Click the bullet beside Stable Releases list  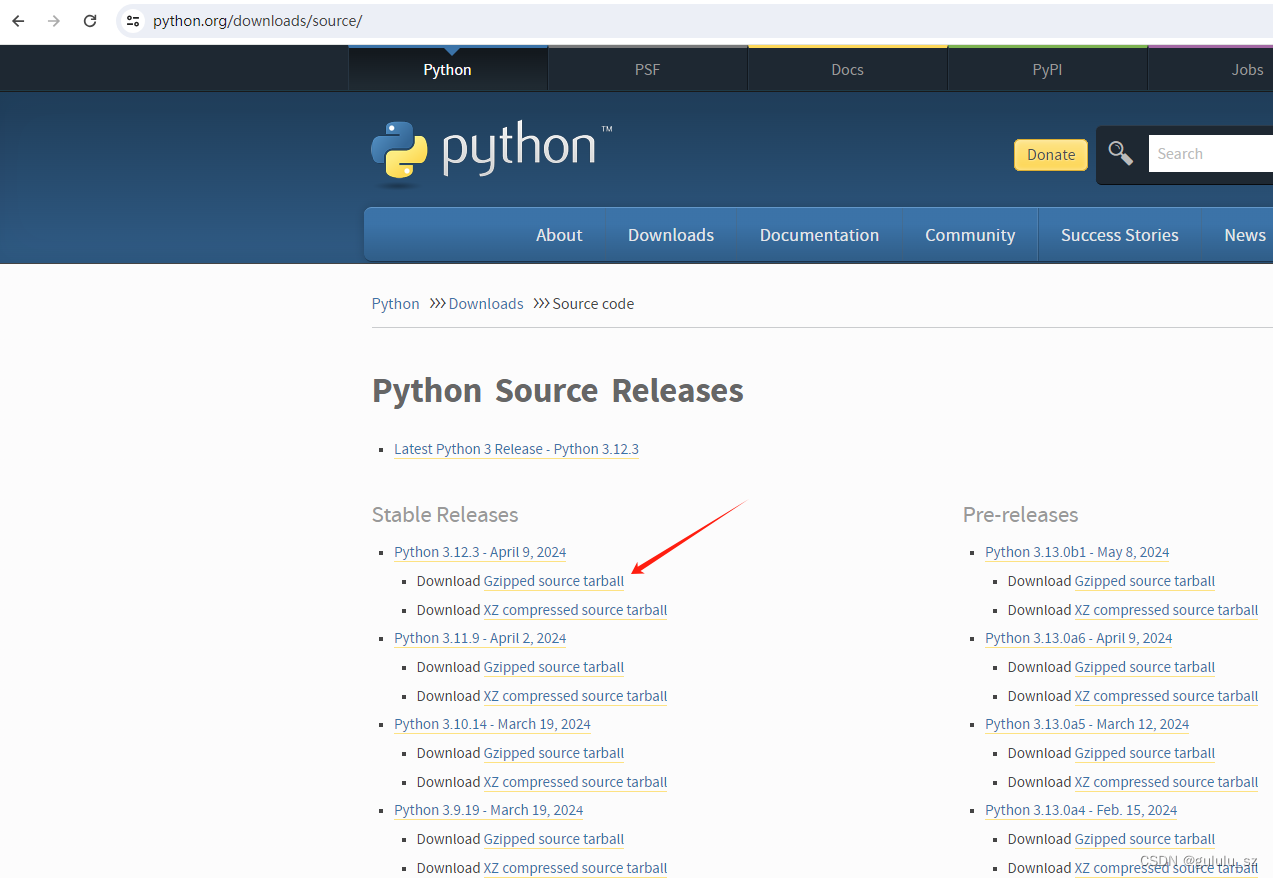pyautogui.click(x=380, y=552)
